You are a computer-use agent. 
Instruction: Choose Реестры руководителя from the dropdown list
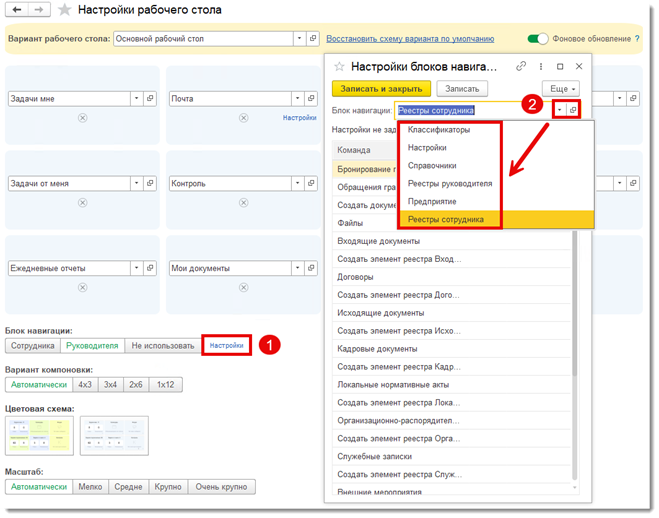(450, 184)
